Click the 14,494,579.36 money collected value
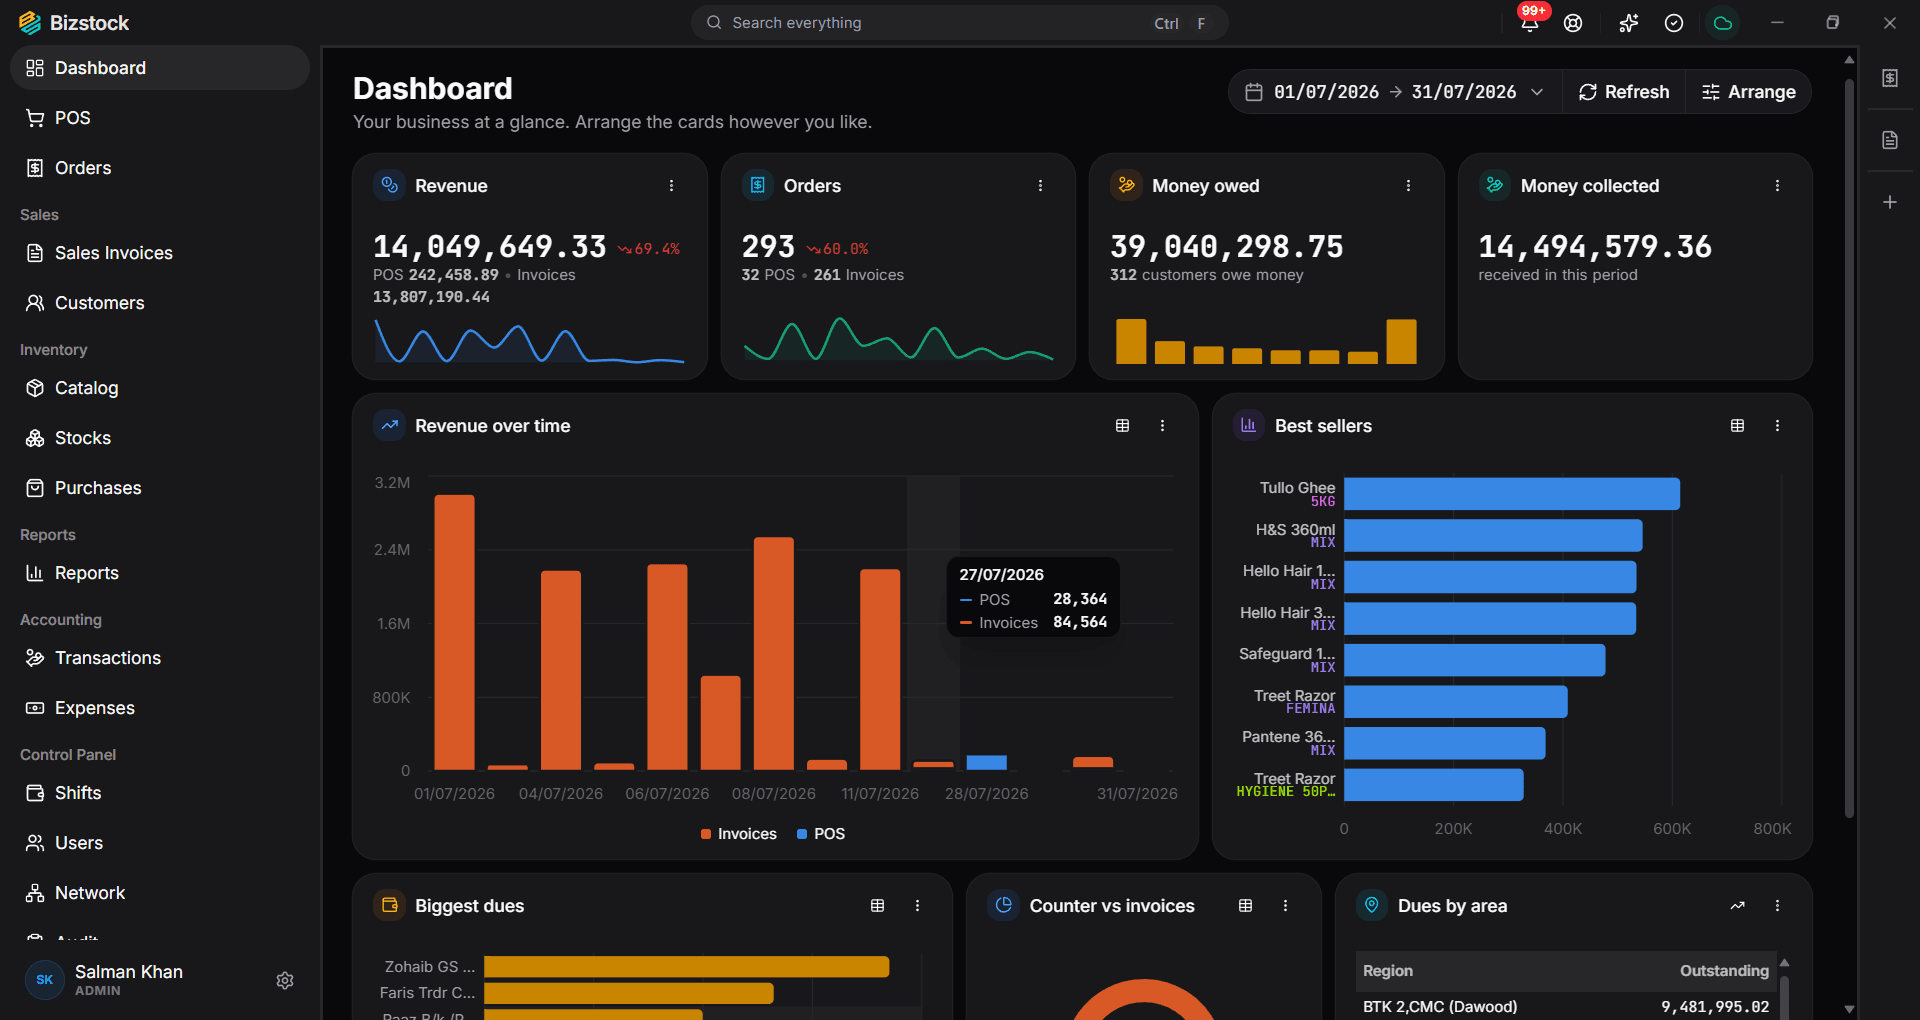 coord(1595,246)
